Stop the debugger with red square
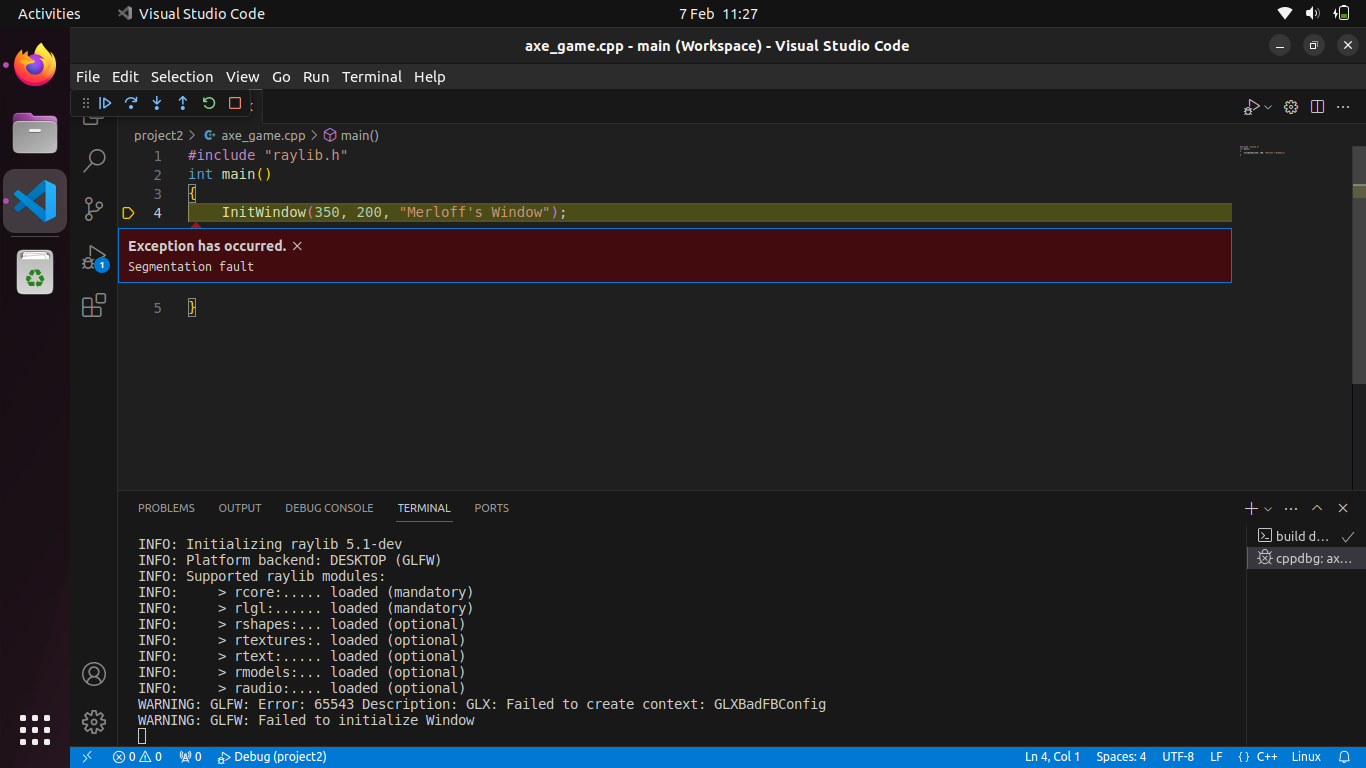The image size is (1366, 768). (x=235, y=103)
